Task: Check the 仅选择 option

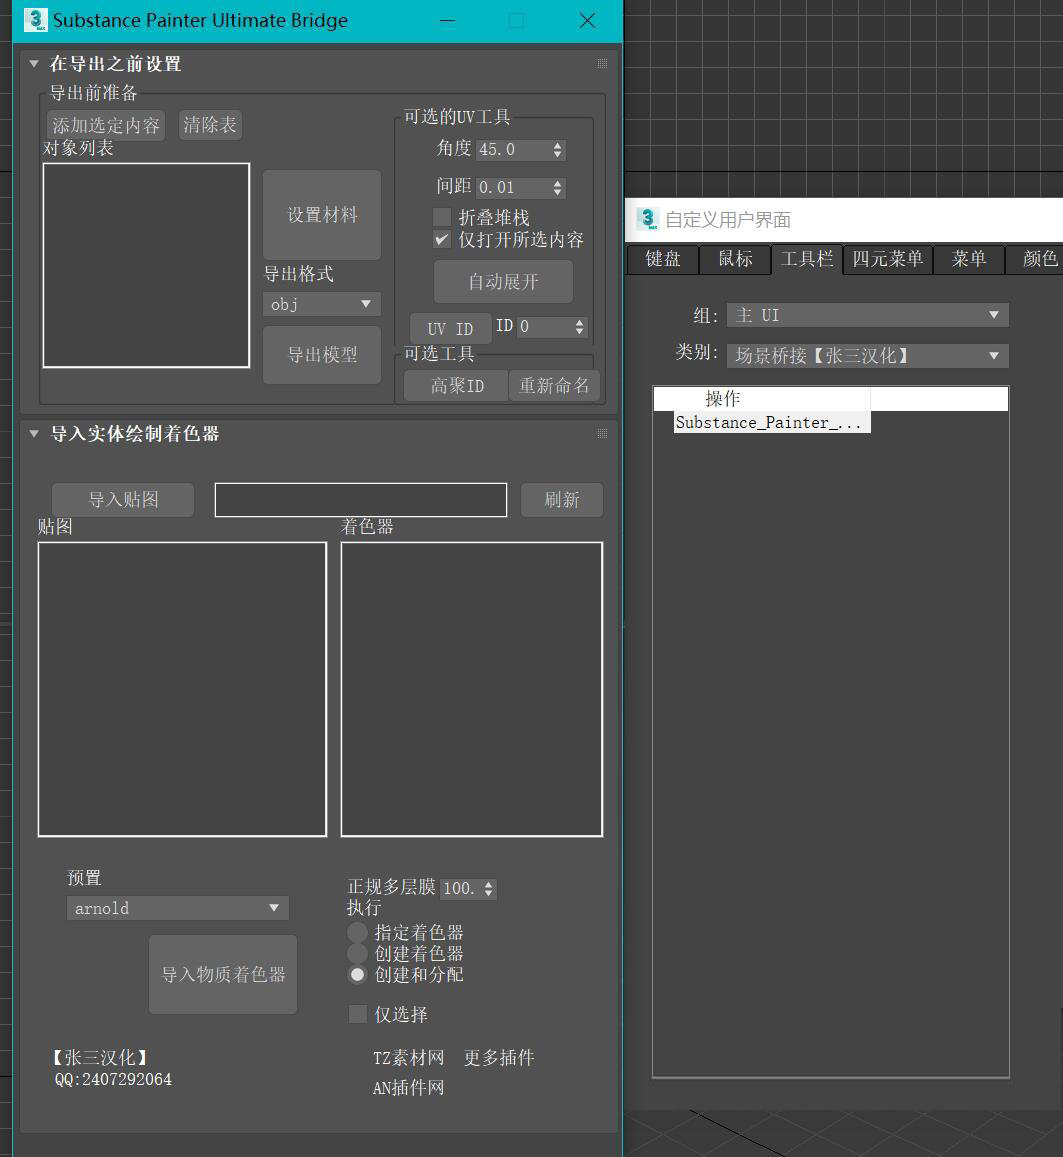Action: point(357,1014)
